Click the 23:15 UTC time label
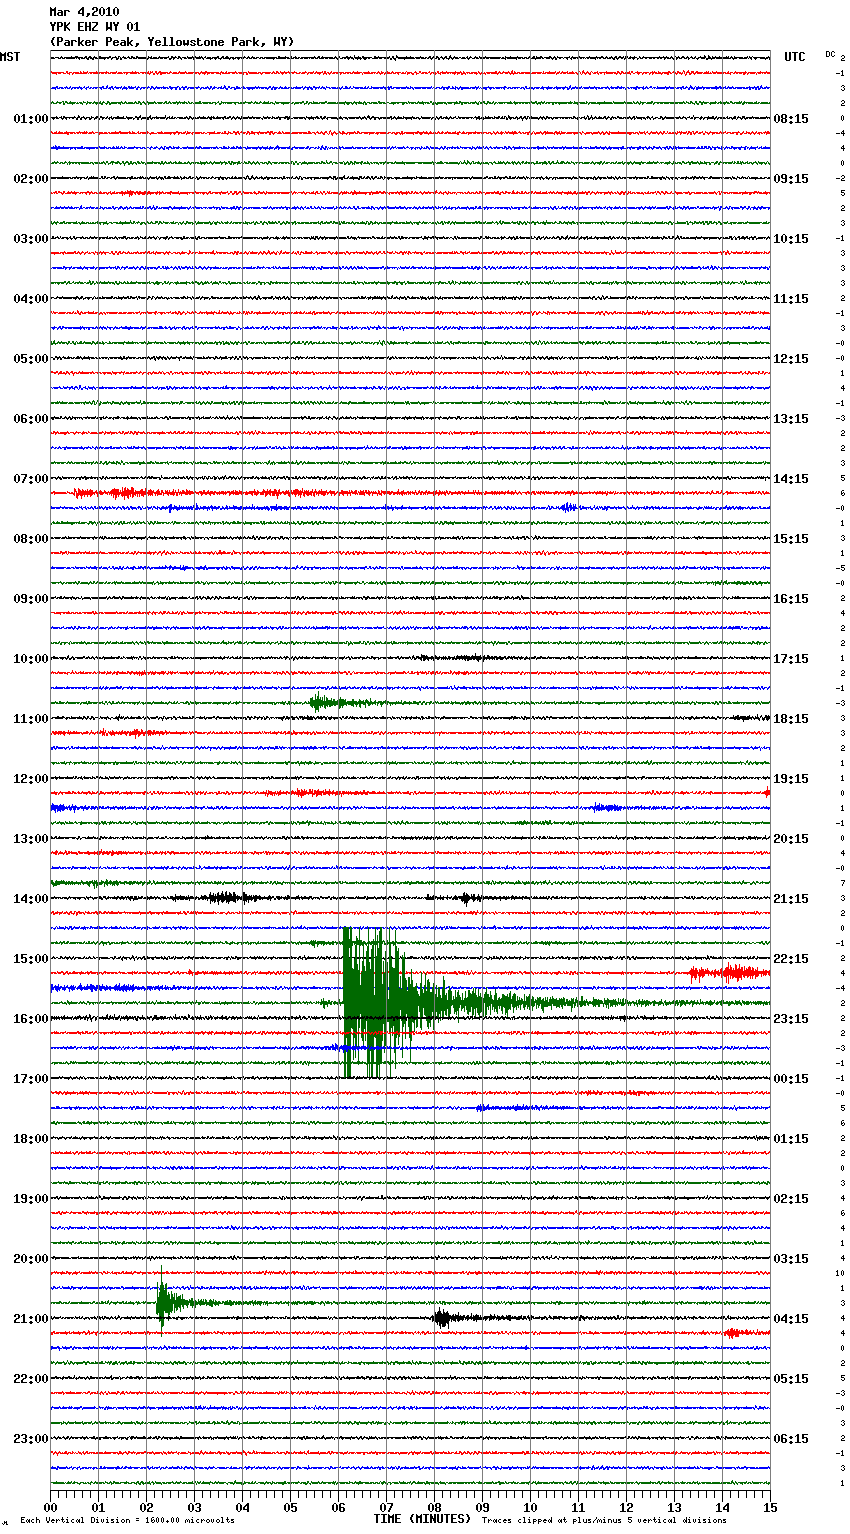 pyautogui.click(x=791, y=1019)
